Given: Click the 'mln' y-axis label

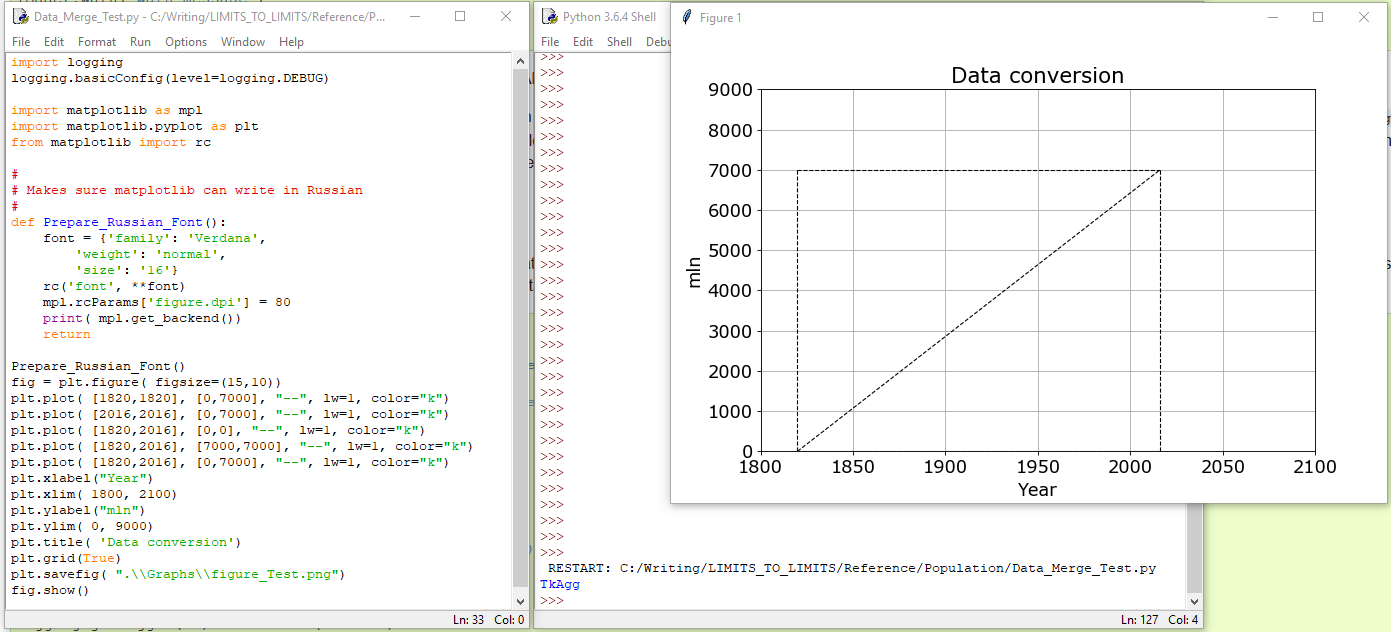Looking at the screenshot, I should click(x=695, y=271).
